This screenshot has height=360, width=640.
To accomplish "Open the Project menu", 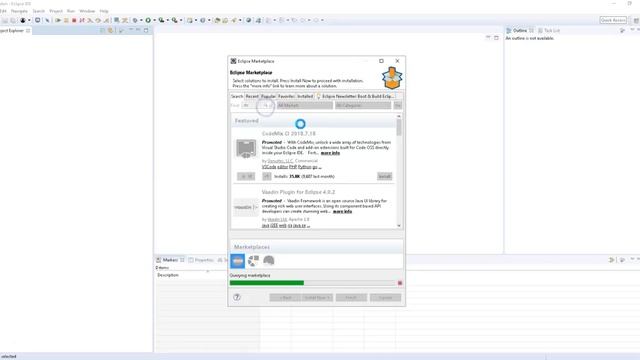I will click(56, 11).
